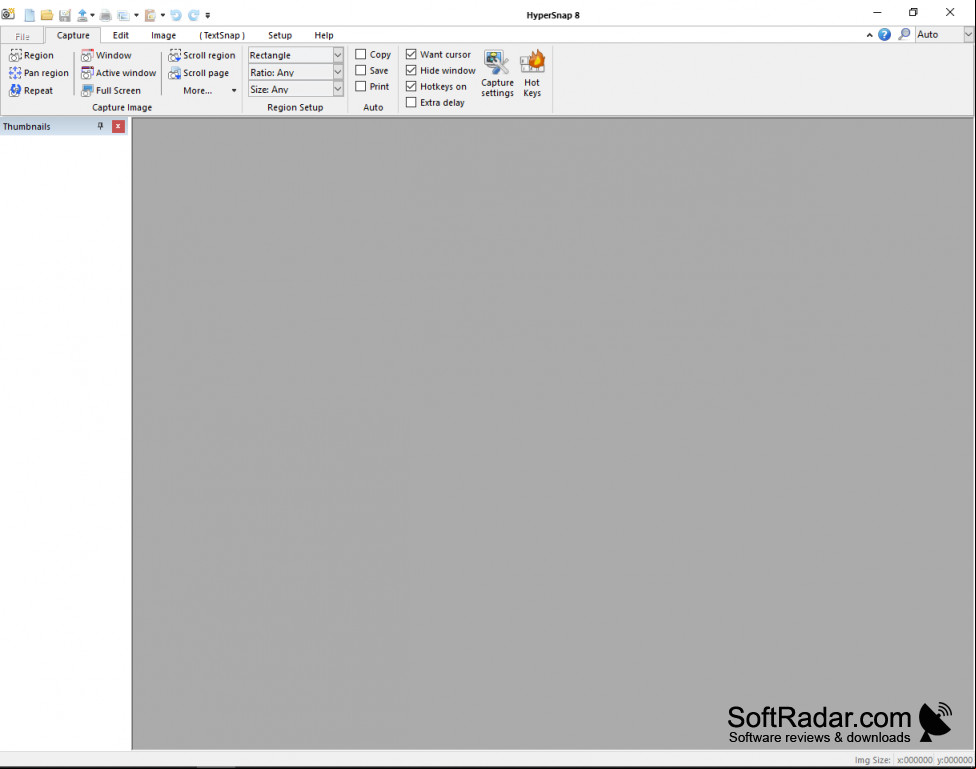Print using the quick access printer icon
976x769 pixels.
(x=106, y=15)
